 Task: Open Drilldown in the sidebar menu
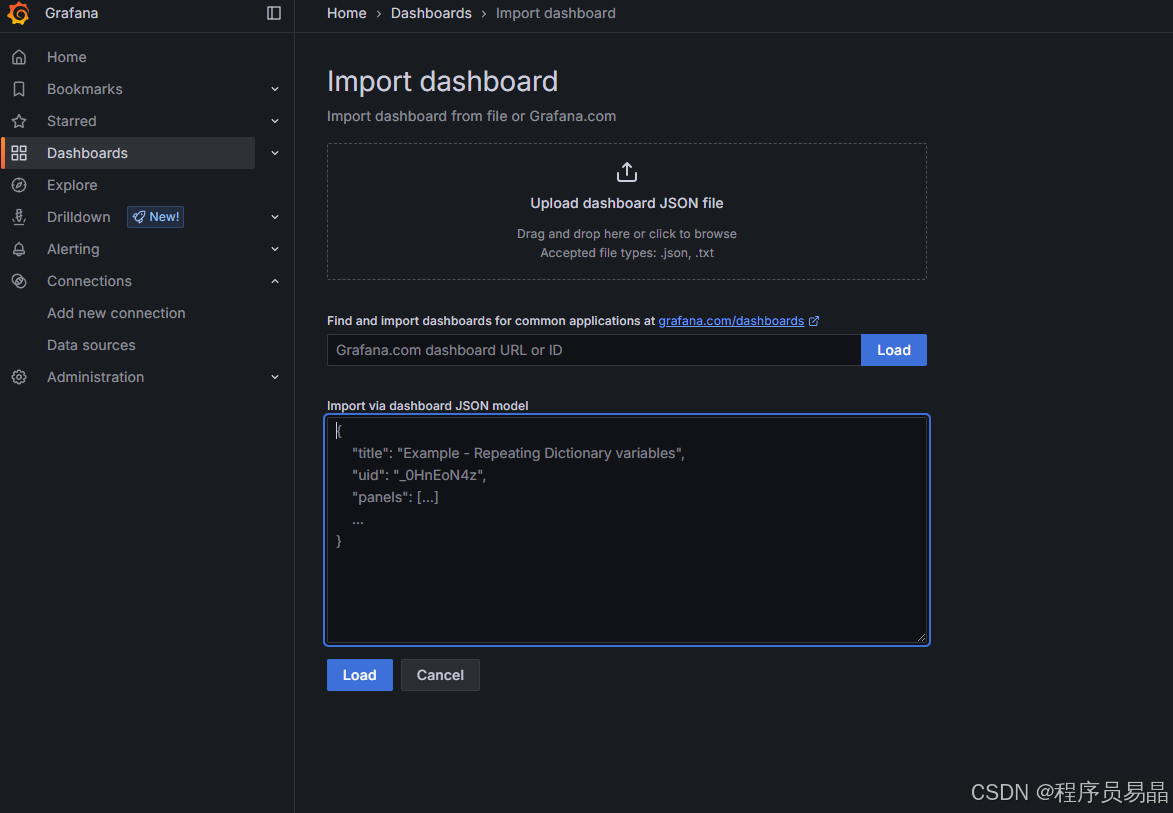tap(79, 217)
